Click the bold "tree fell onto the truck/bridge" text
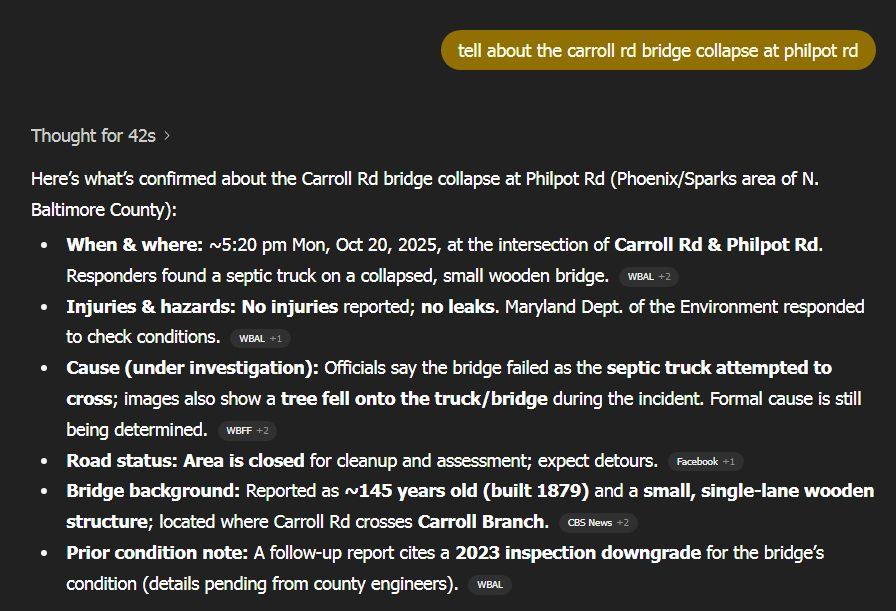The image size is (896, 611). click(x=414, y=399)
